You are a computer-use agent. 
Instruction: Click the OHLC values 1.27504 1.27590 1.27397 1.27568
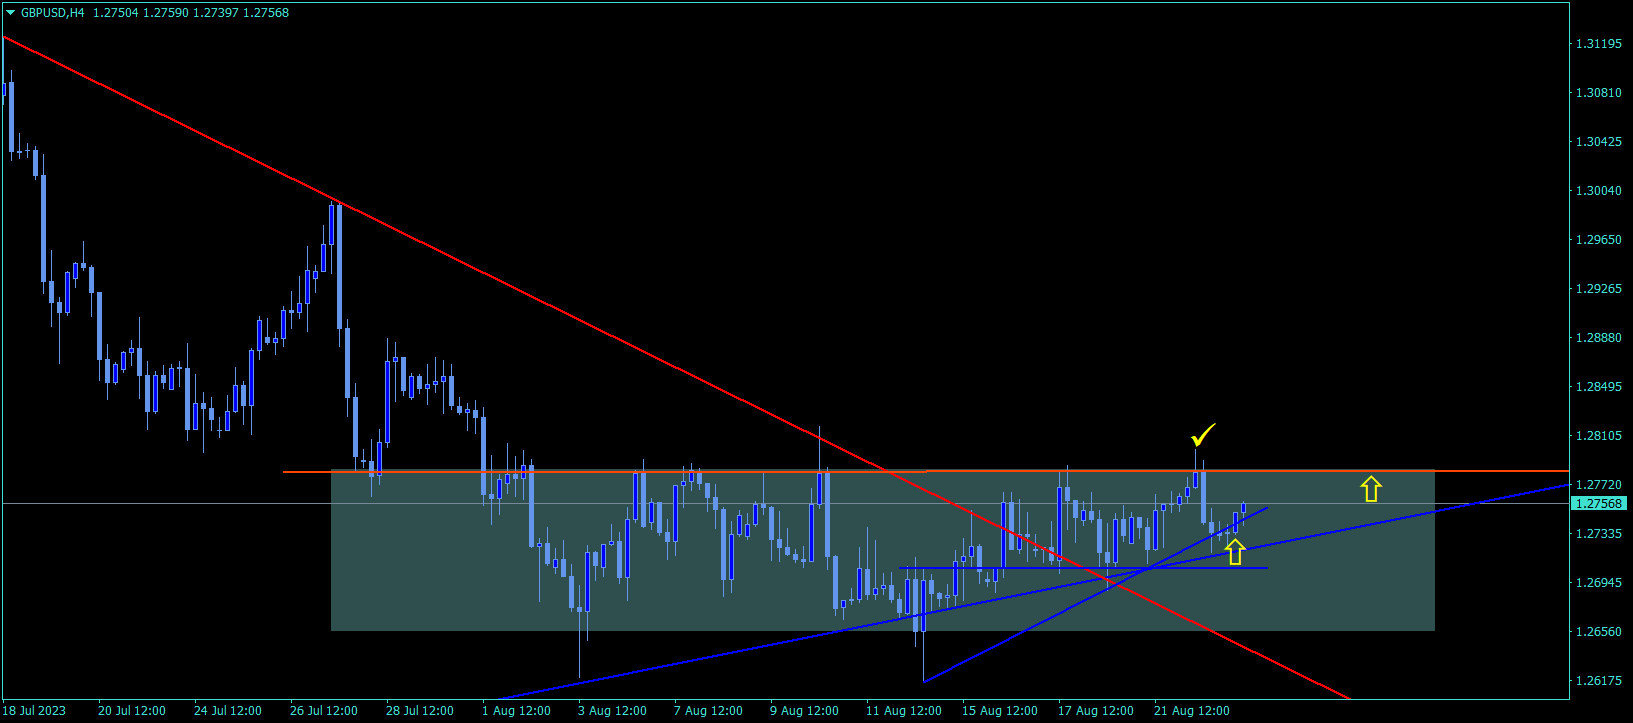click(191, 13)
